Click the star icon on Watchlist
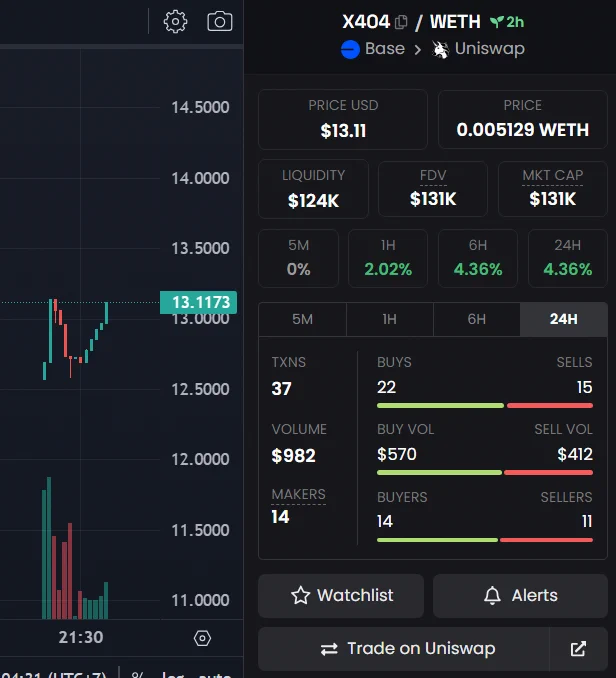Viewport: 616px width, 678px height. [300, 595]
